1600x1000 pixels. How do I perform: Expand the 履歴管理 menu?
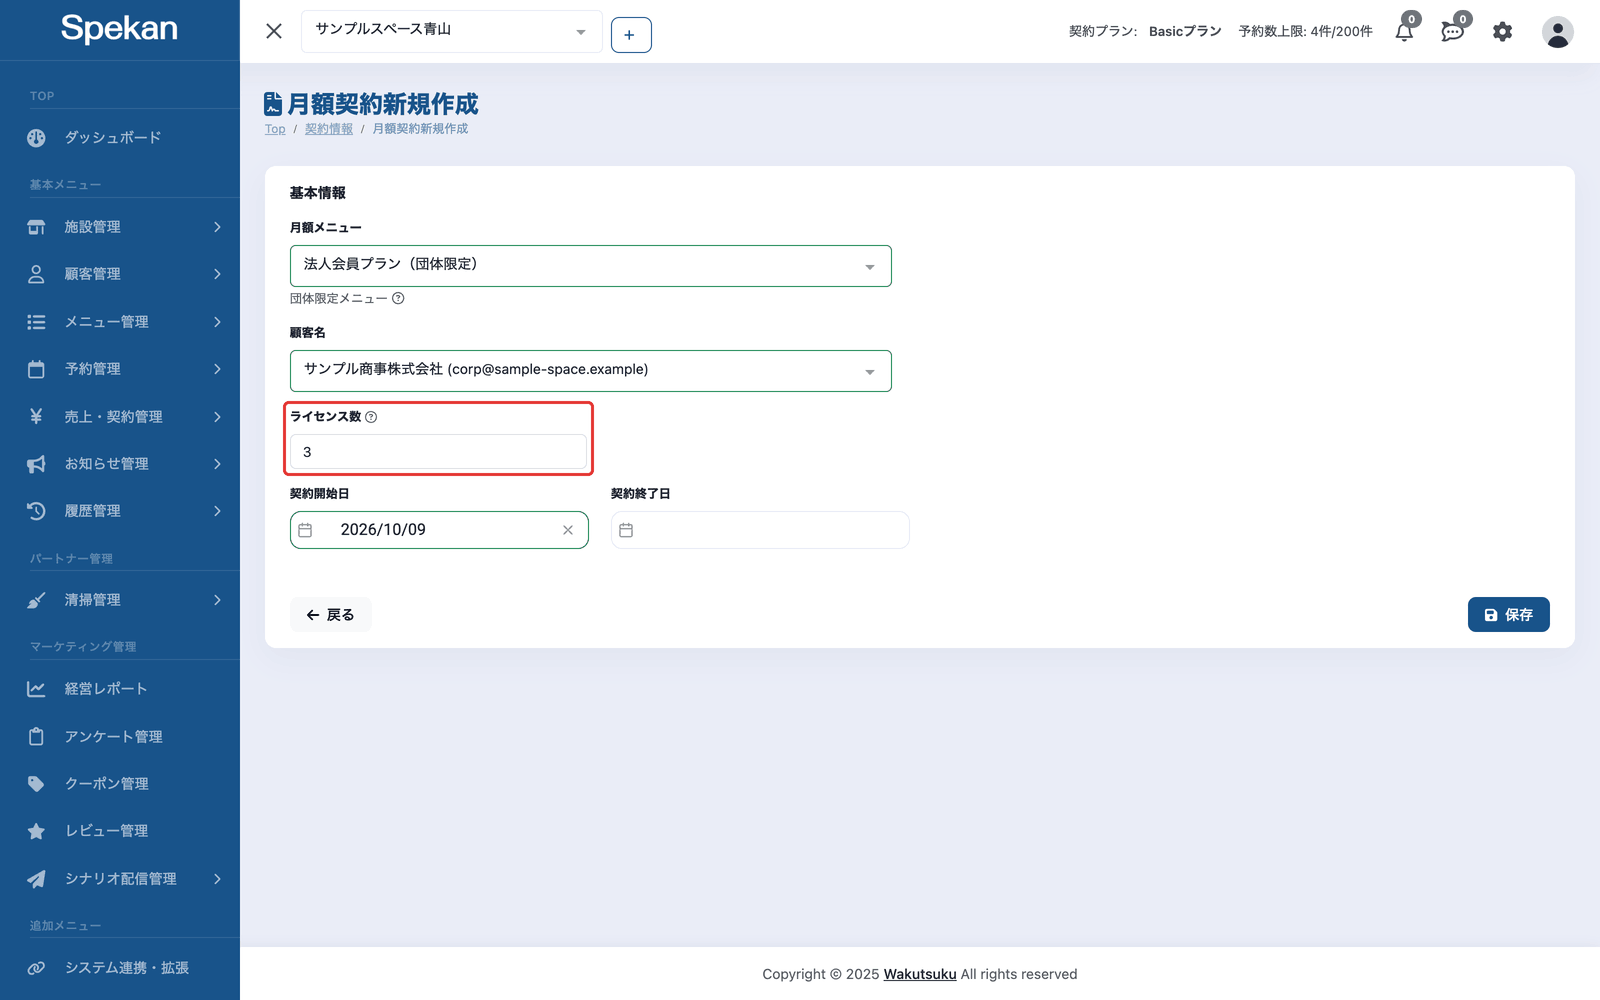120,511
